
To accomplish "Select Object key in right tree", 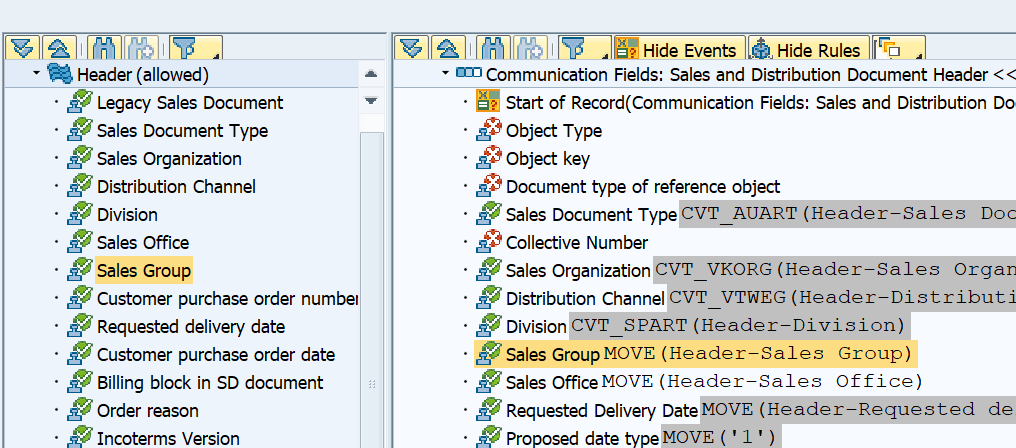I will 548,159.
